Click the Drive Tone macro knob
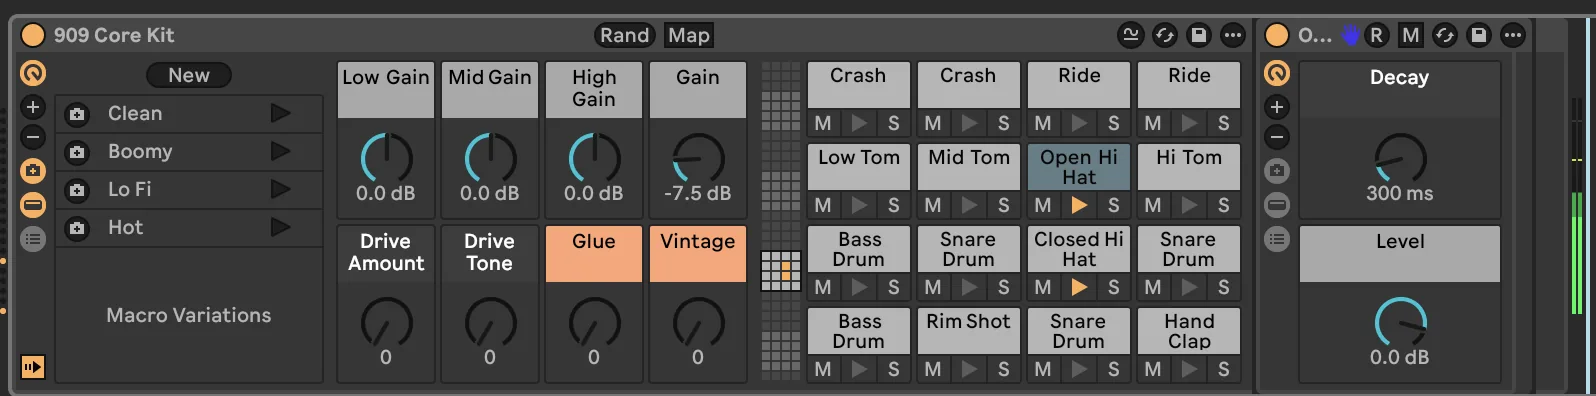The height and width of the screenshot is (396, 1596). (x=490, y=322)
